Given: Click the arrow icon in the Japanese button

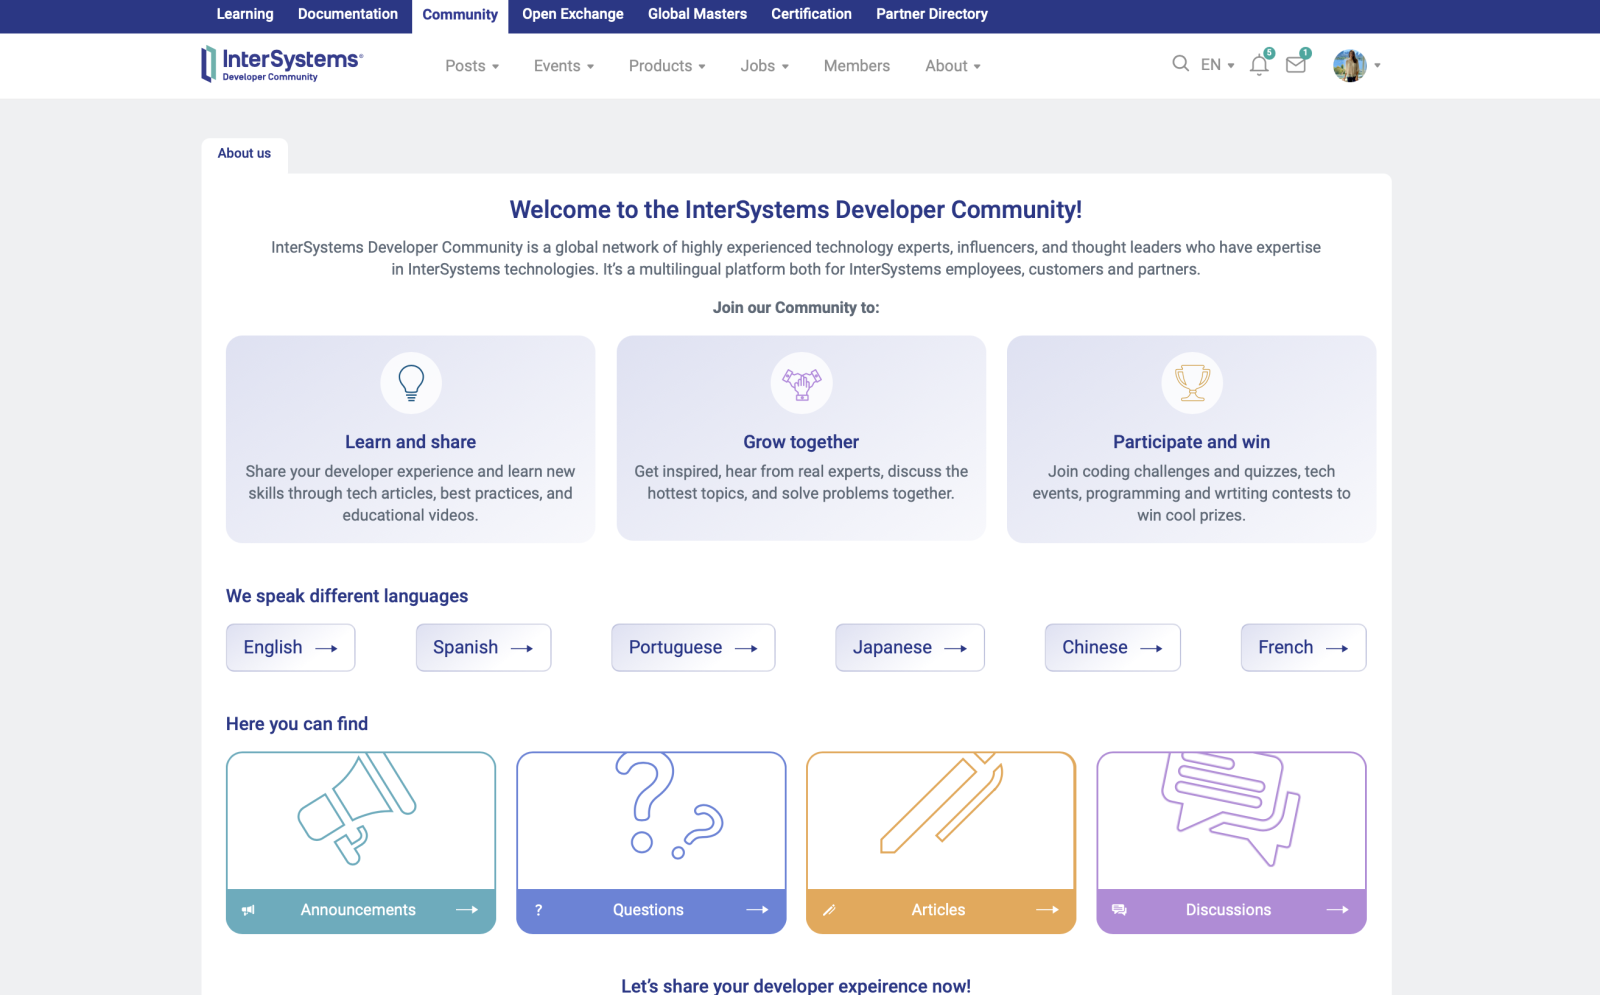Looking at the screenshot, I should click(x=956, y=648).
